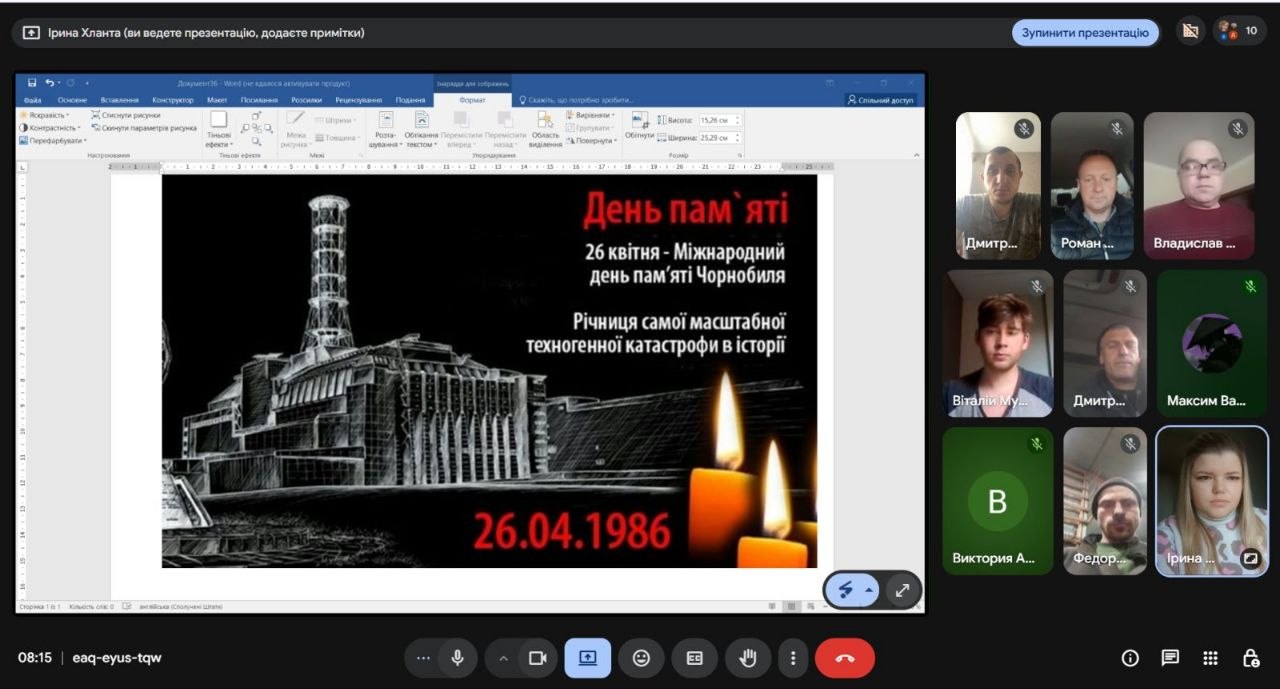
Task: Open audio settings three-dots next to microphone
Action: [x=423, y=658]
